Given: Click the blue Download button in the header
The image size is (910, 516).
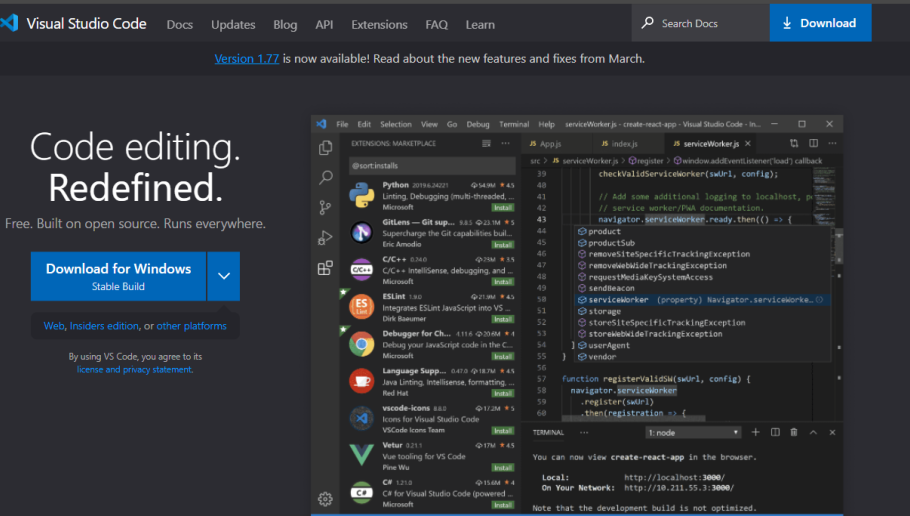Looking at the screenshot, I should pyautogui.click(x=820, y=23).
